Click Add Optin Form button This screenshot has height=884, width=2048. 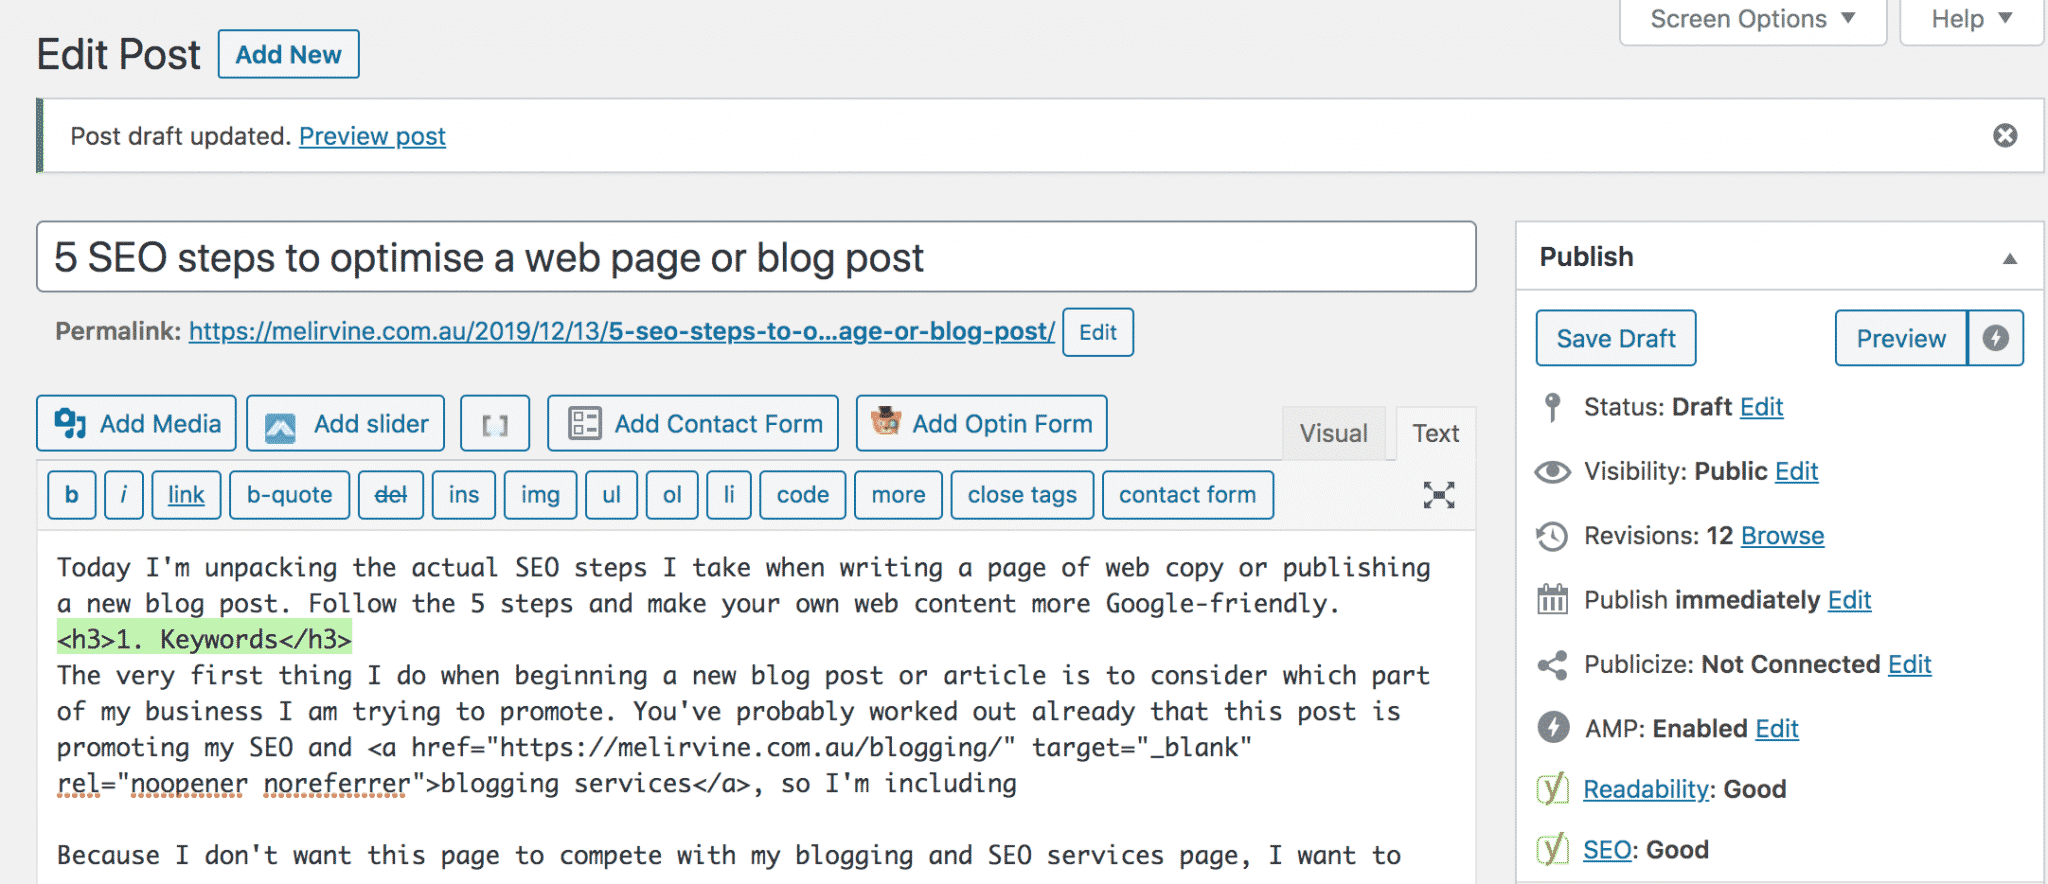click(981, 424)
